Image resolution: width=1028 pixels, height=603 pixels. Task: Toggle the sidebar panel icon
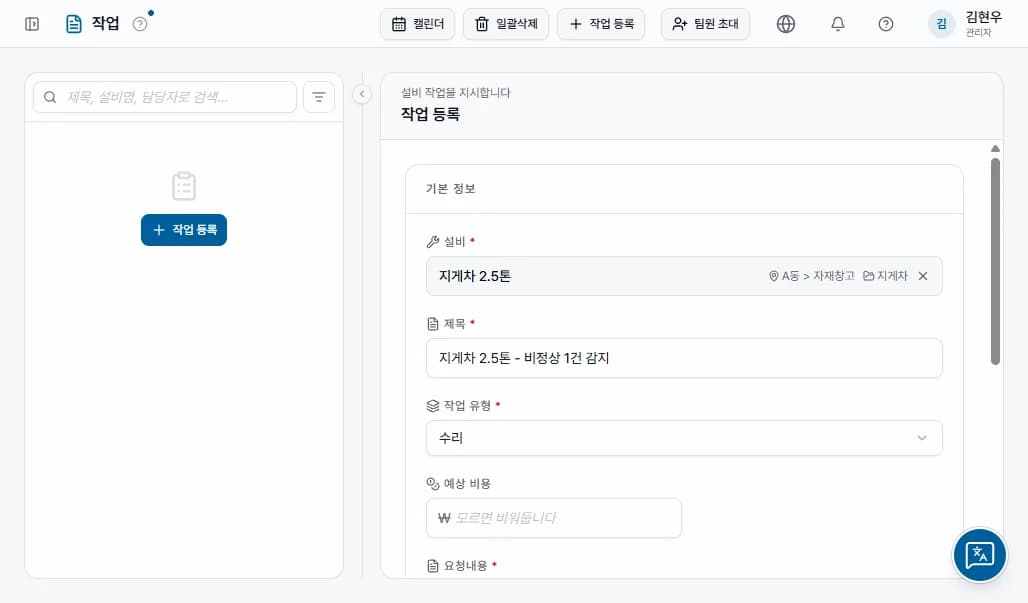(x=31, y=24)
